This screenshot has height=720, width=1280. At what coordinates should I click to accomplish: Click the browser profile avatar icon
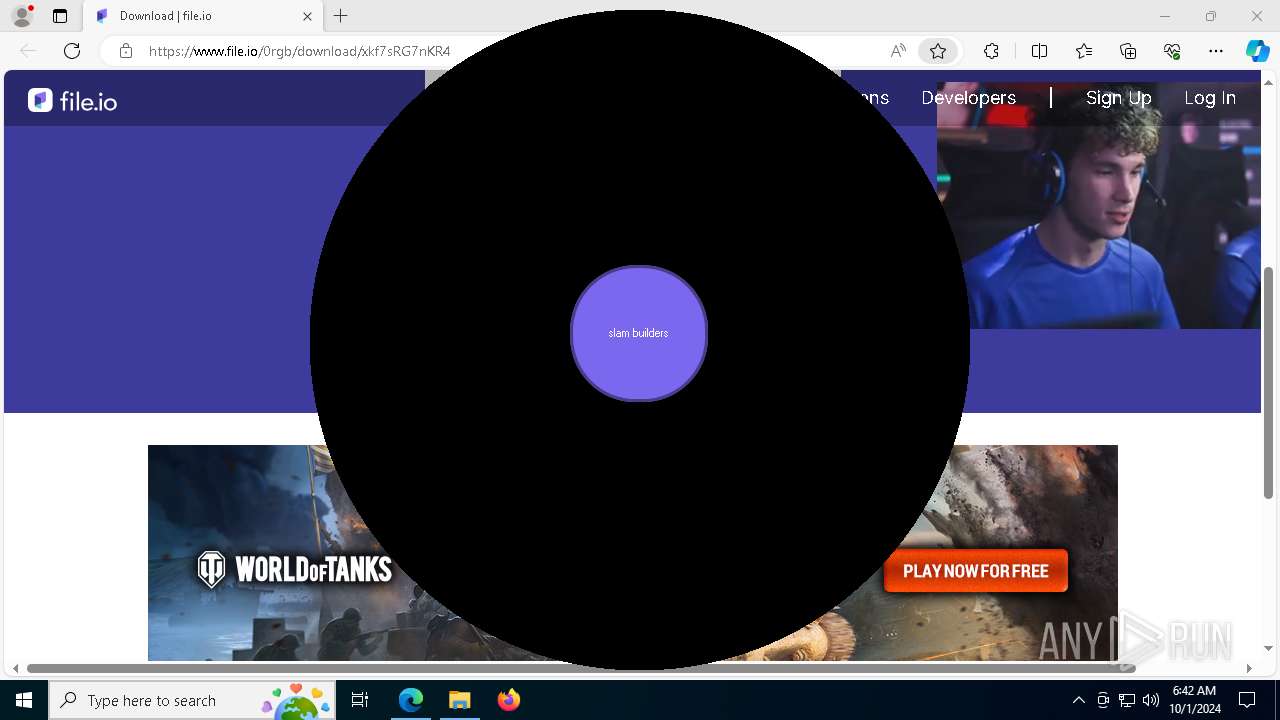point(22,16)
